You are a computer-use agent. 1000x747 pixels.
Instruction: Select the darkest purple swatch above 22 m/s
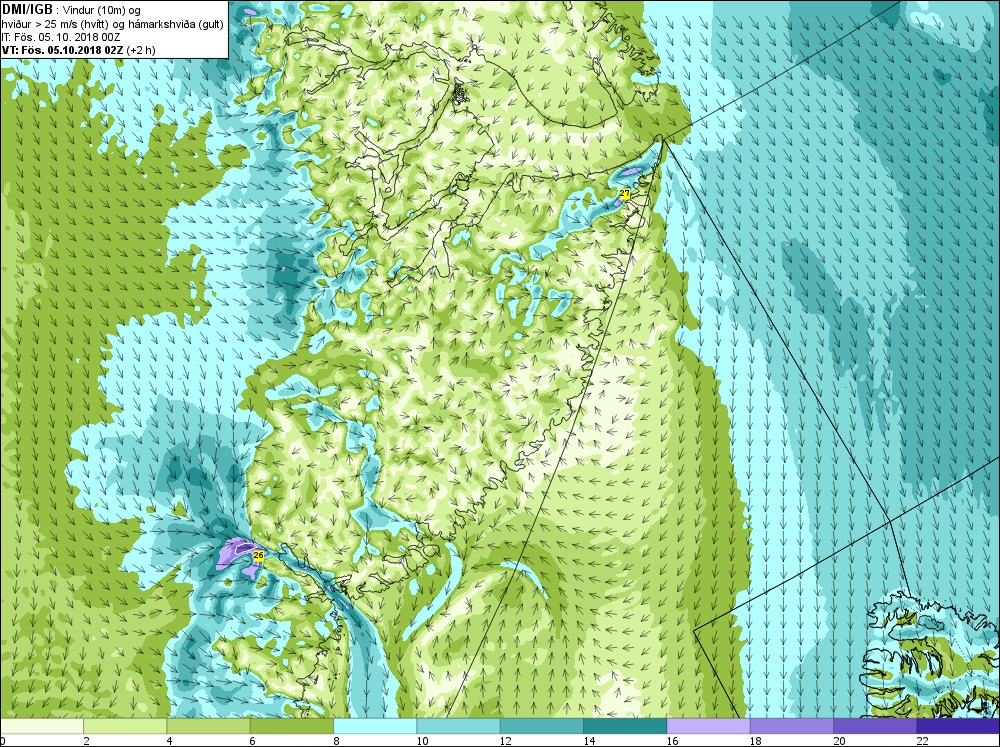point(957,726)
